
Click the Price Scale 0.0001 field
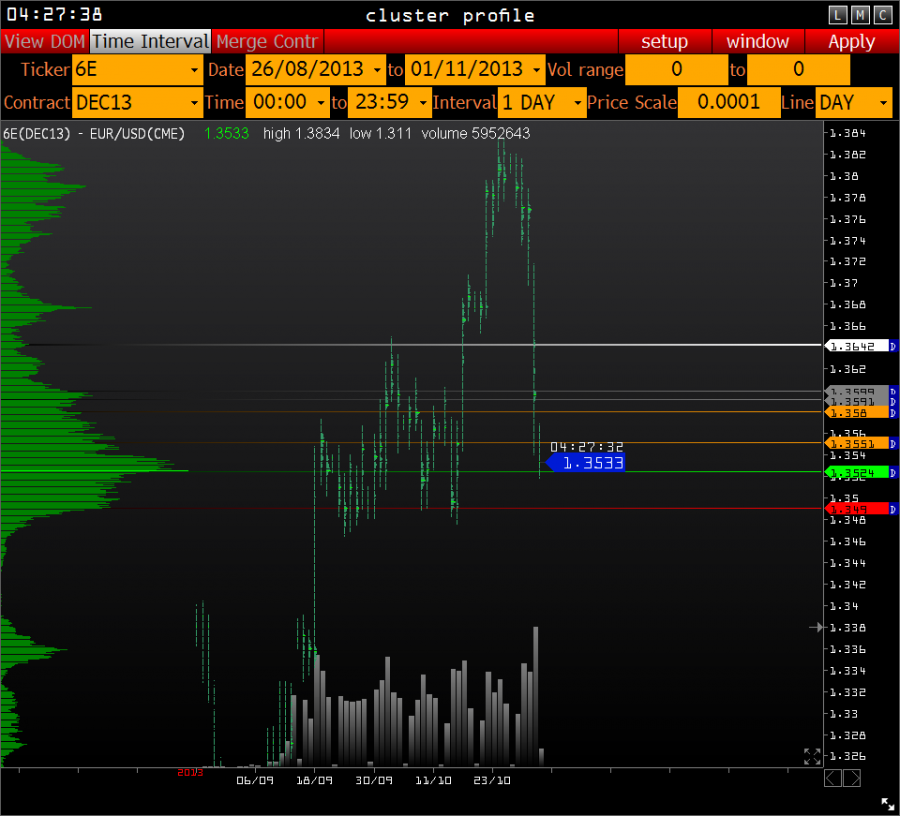[x=728, y=103]
